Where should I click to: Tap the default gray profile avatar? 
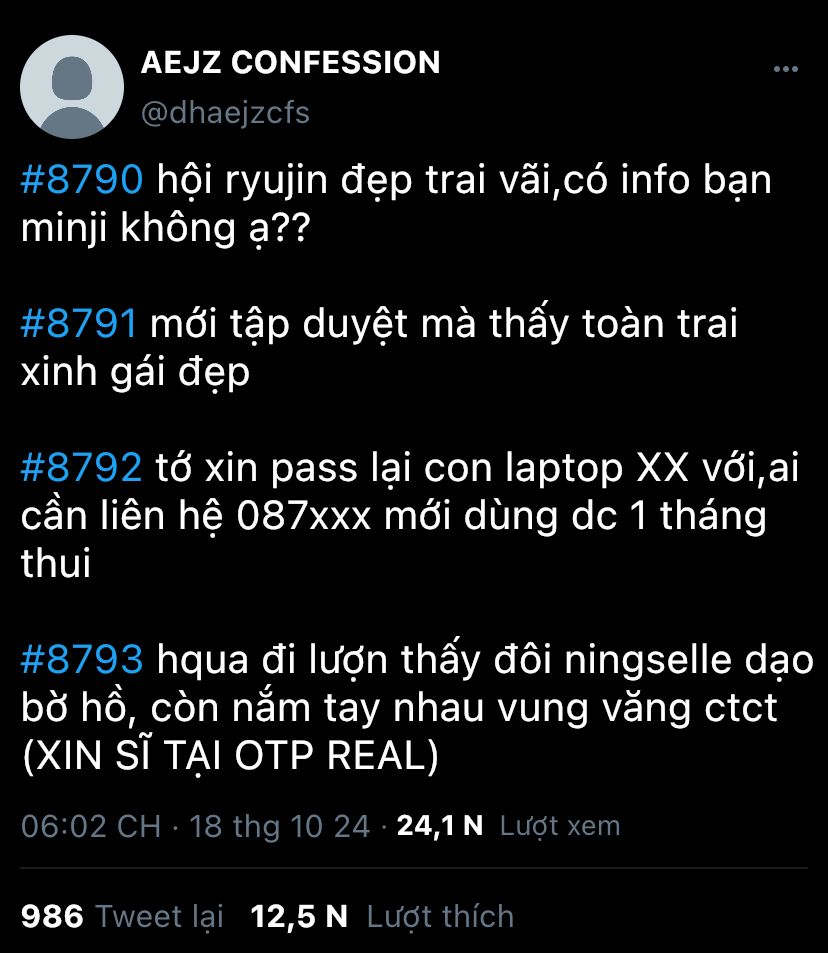tap(72, 87)
